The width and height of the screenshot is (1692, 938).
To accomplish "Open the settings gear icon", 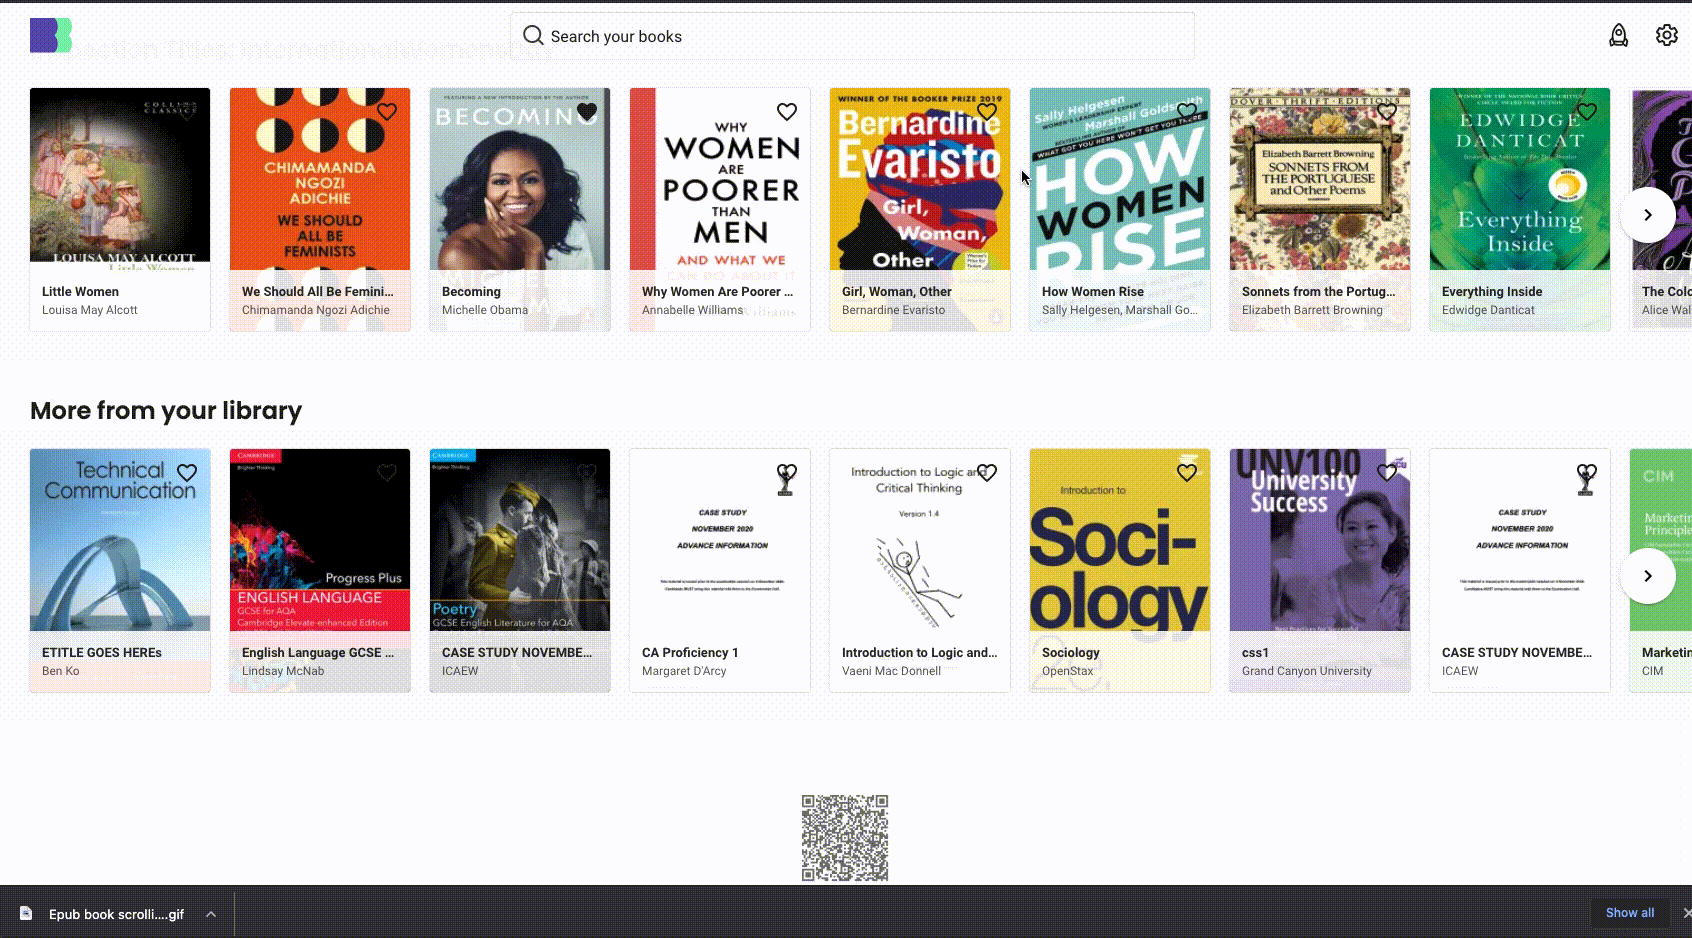I will [x=1666, y=35].
